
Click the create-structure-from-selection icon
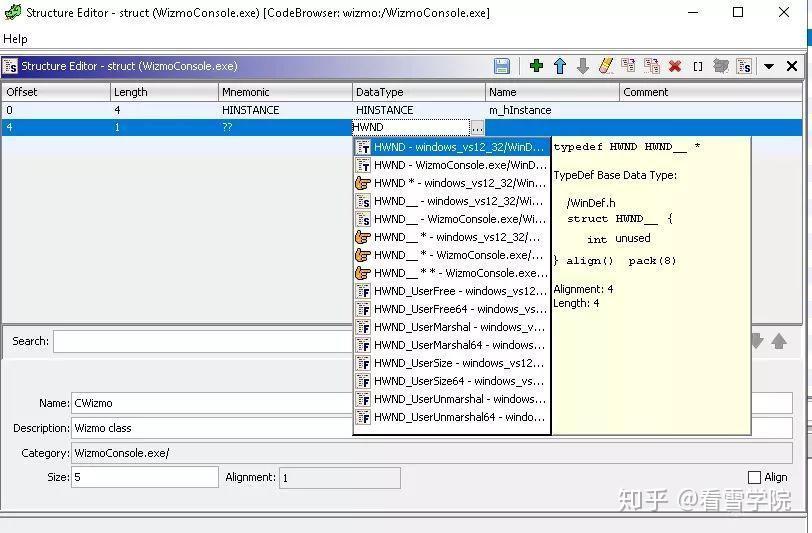[744, 66]
